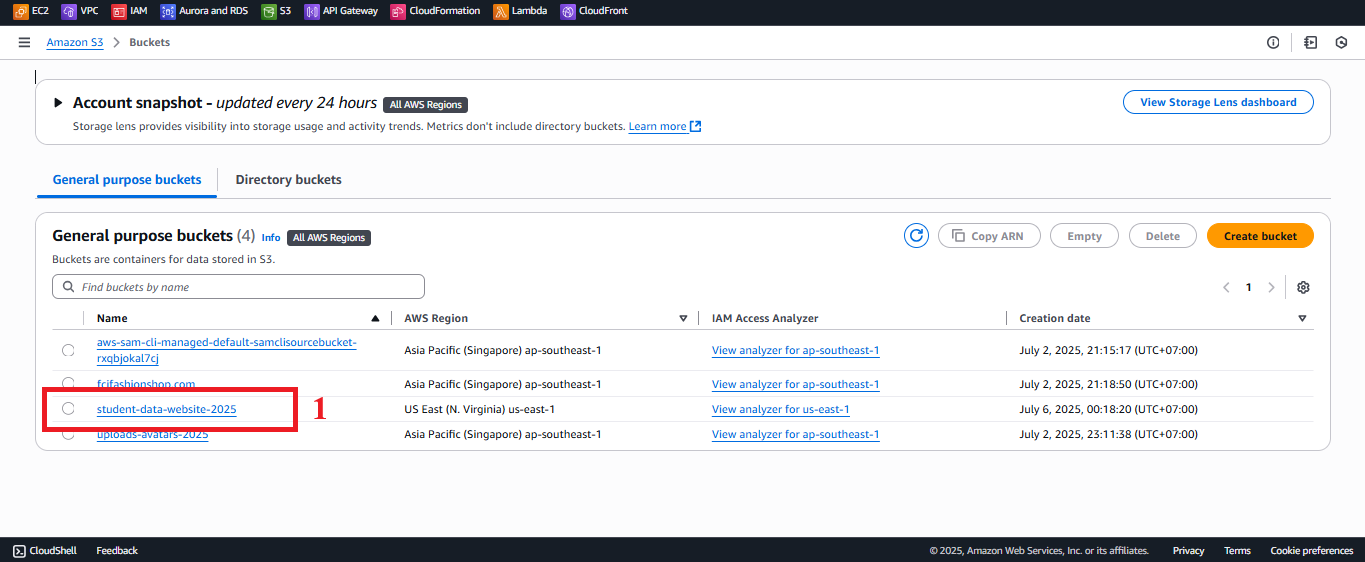Image resolution: width=1365 pixels, height=562 pixels.
Task: Open View analyzer for us-east-1 link
Action: pos(780,409)
